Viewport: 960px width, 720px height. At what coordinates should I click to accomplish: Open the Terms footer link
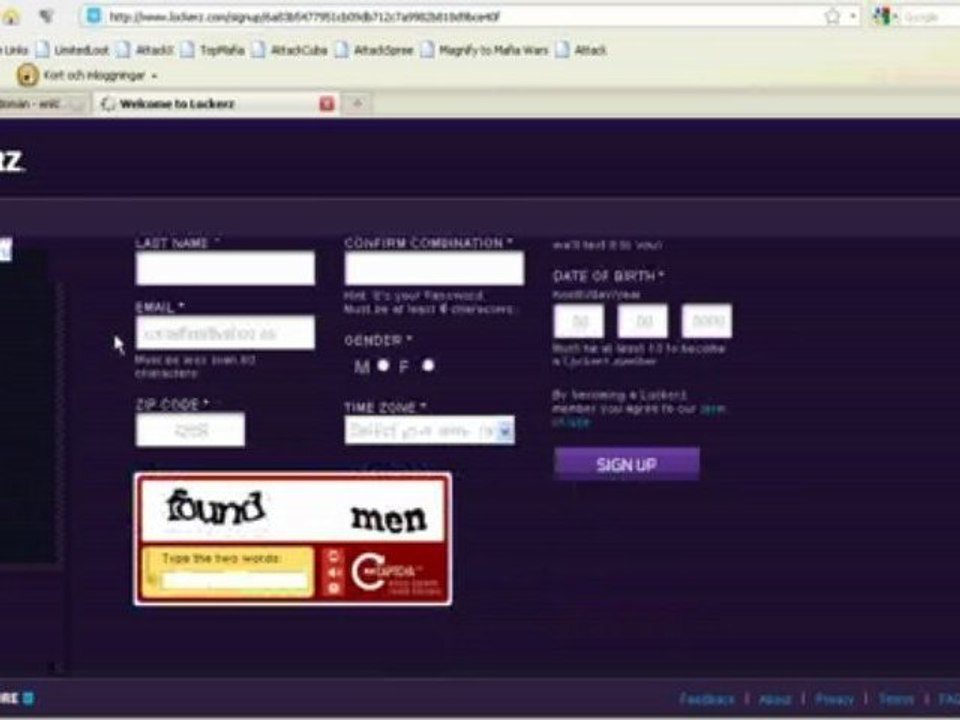pyautogui.click(x=896, y=699)
